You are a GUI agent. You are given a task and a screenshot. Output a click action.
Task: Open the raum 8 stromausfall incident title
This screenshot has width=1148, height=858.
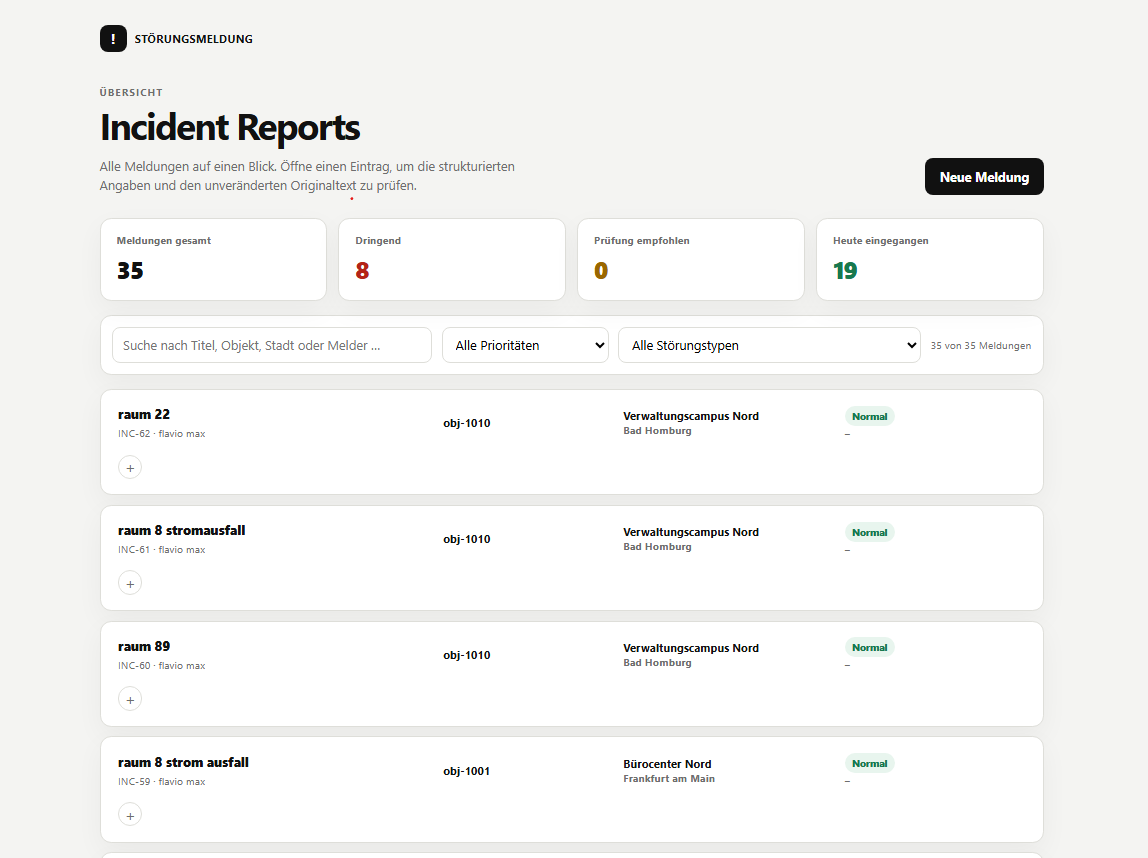[182, 530]
